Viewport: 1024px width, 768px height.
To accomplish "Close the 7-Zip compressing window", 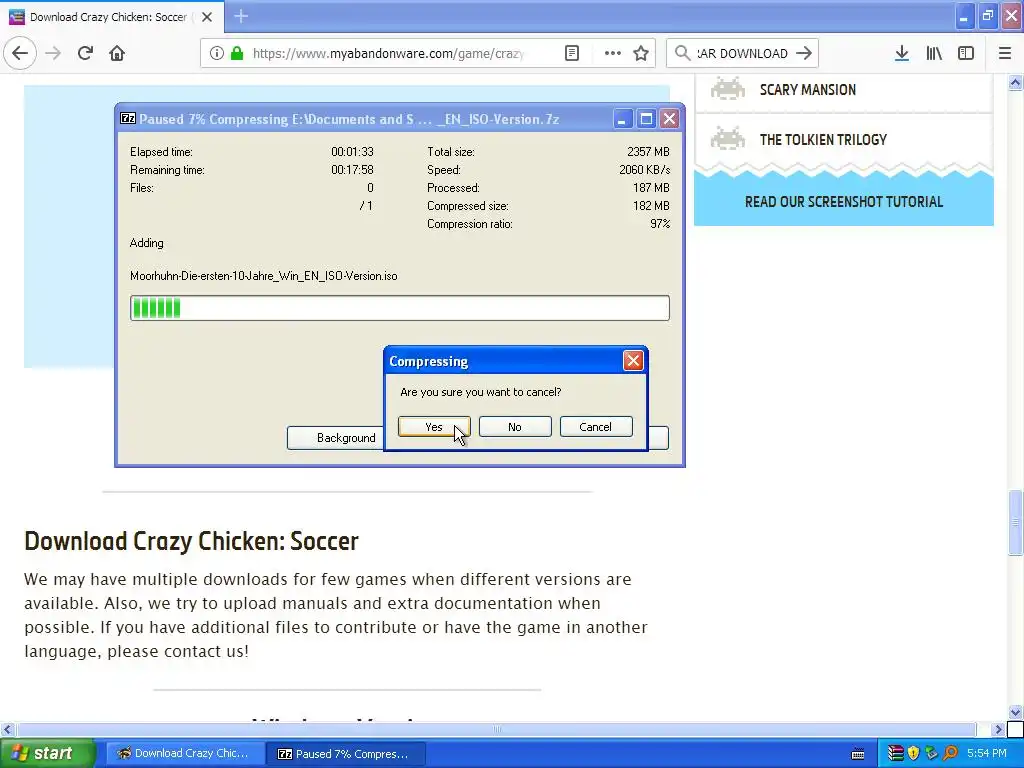I will point(669,119).
